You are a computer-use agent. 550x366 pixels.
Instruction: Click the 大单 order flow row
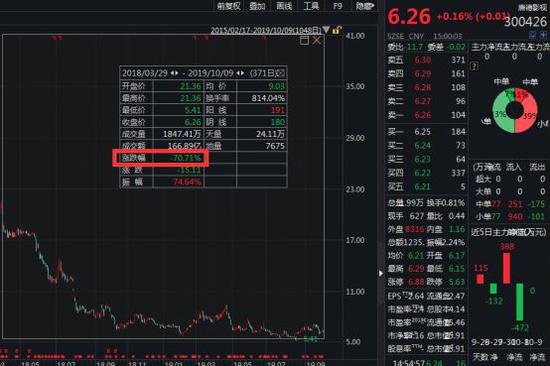[510, 192]
